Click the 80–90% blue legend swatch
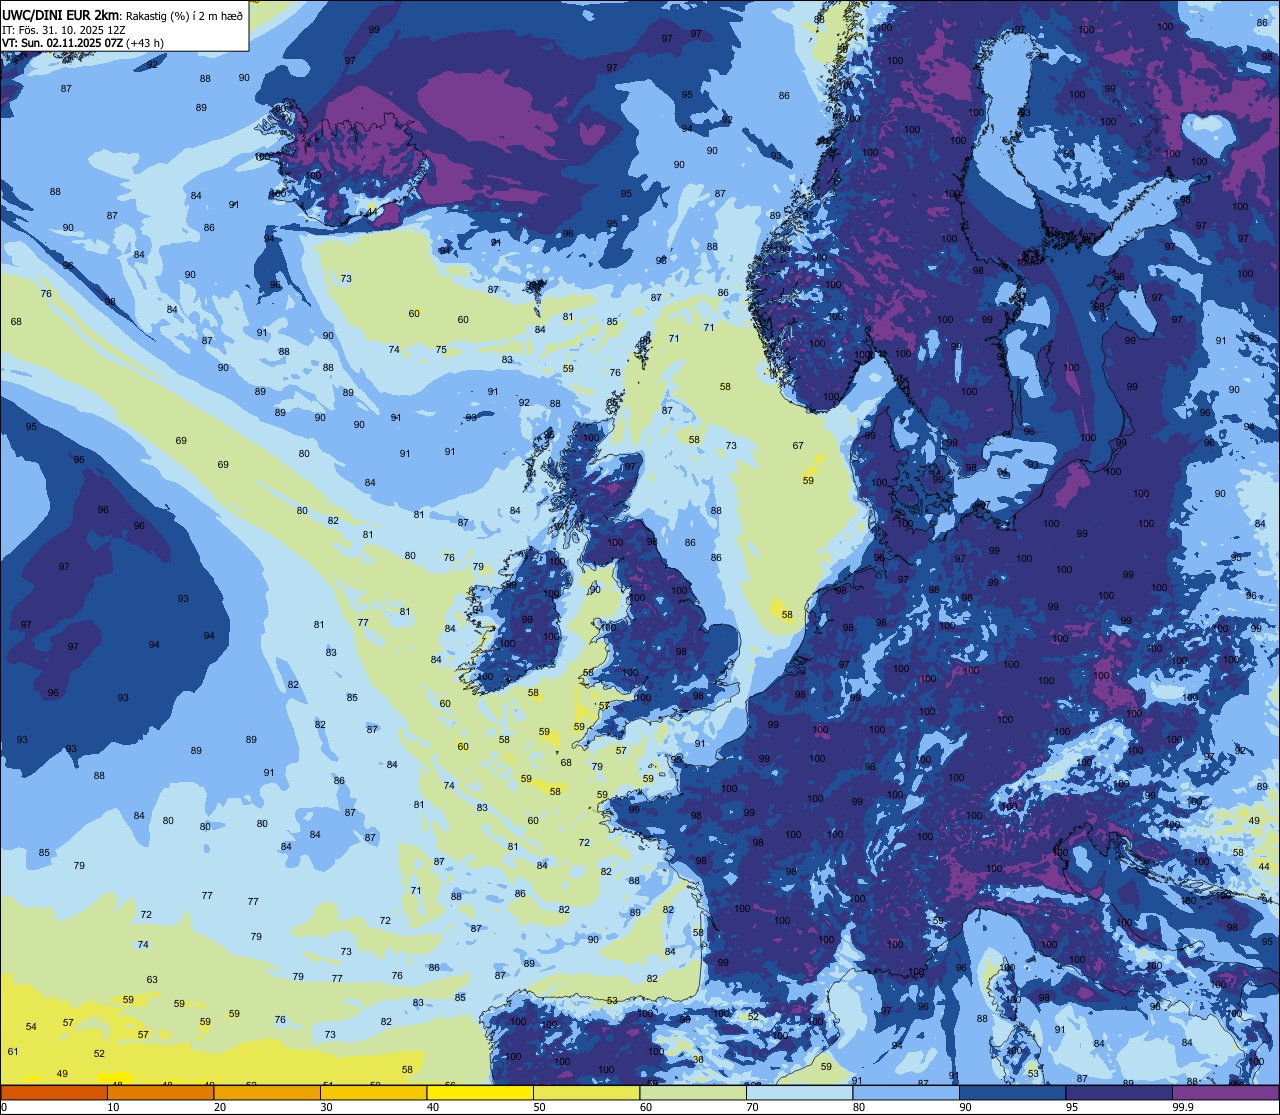Image resolution: width=1280 pixels, height=1115 pixels. [906, 1092]
